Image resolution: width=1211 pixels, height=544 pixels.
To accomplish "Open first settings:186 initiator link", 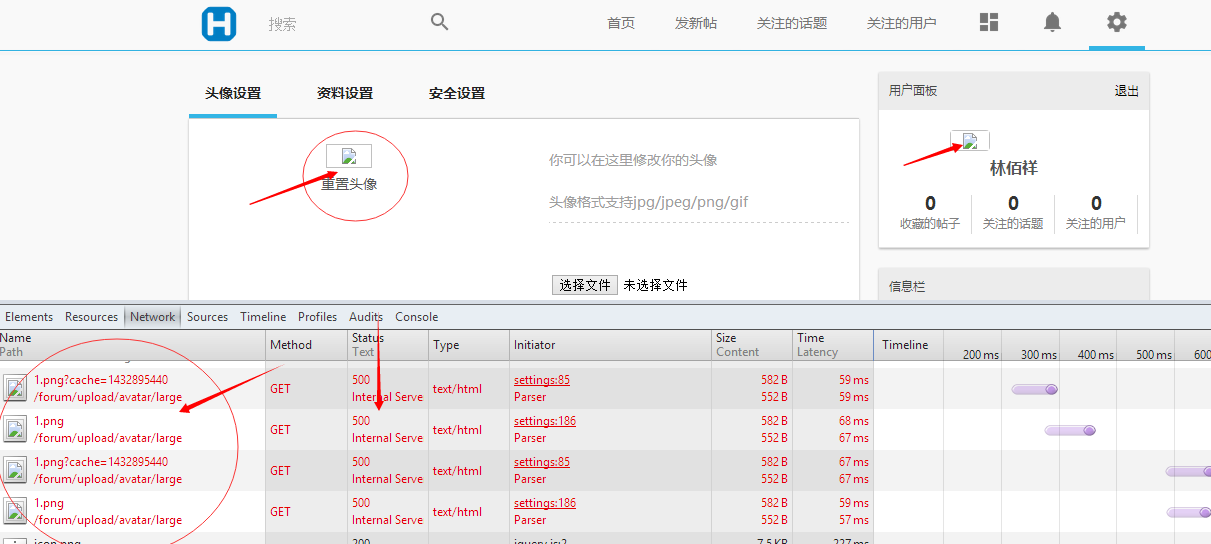I will pyautogui.click(x=544, y=421).
